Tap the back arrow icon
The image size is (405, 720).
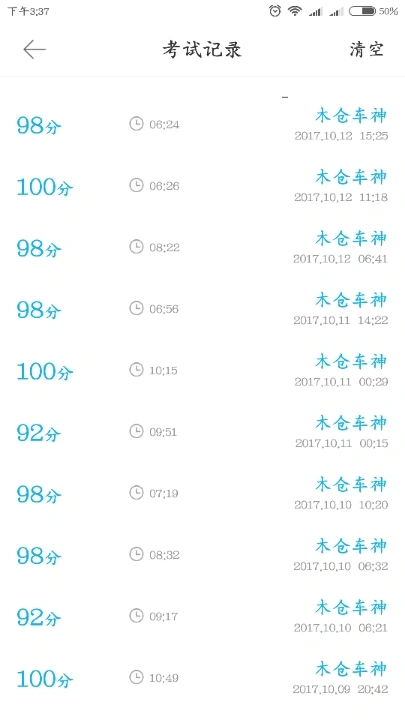34,49
